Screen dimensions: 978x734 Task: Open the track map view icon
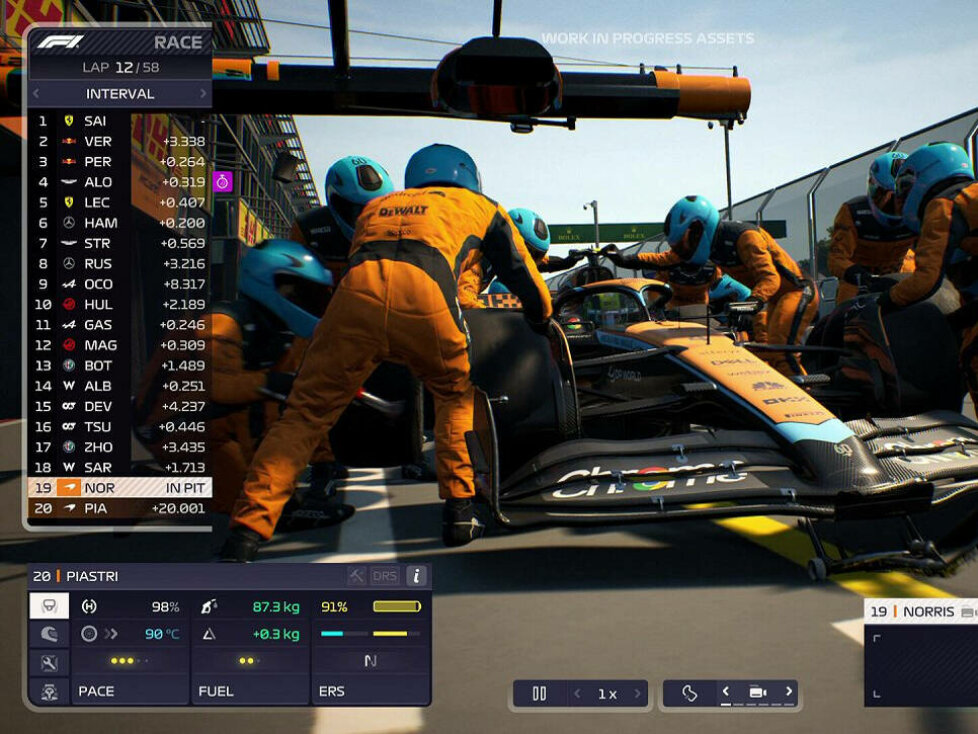click(x=689, y=693)
